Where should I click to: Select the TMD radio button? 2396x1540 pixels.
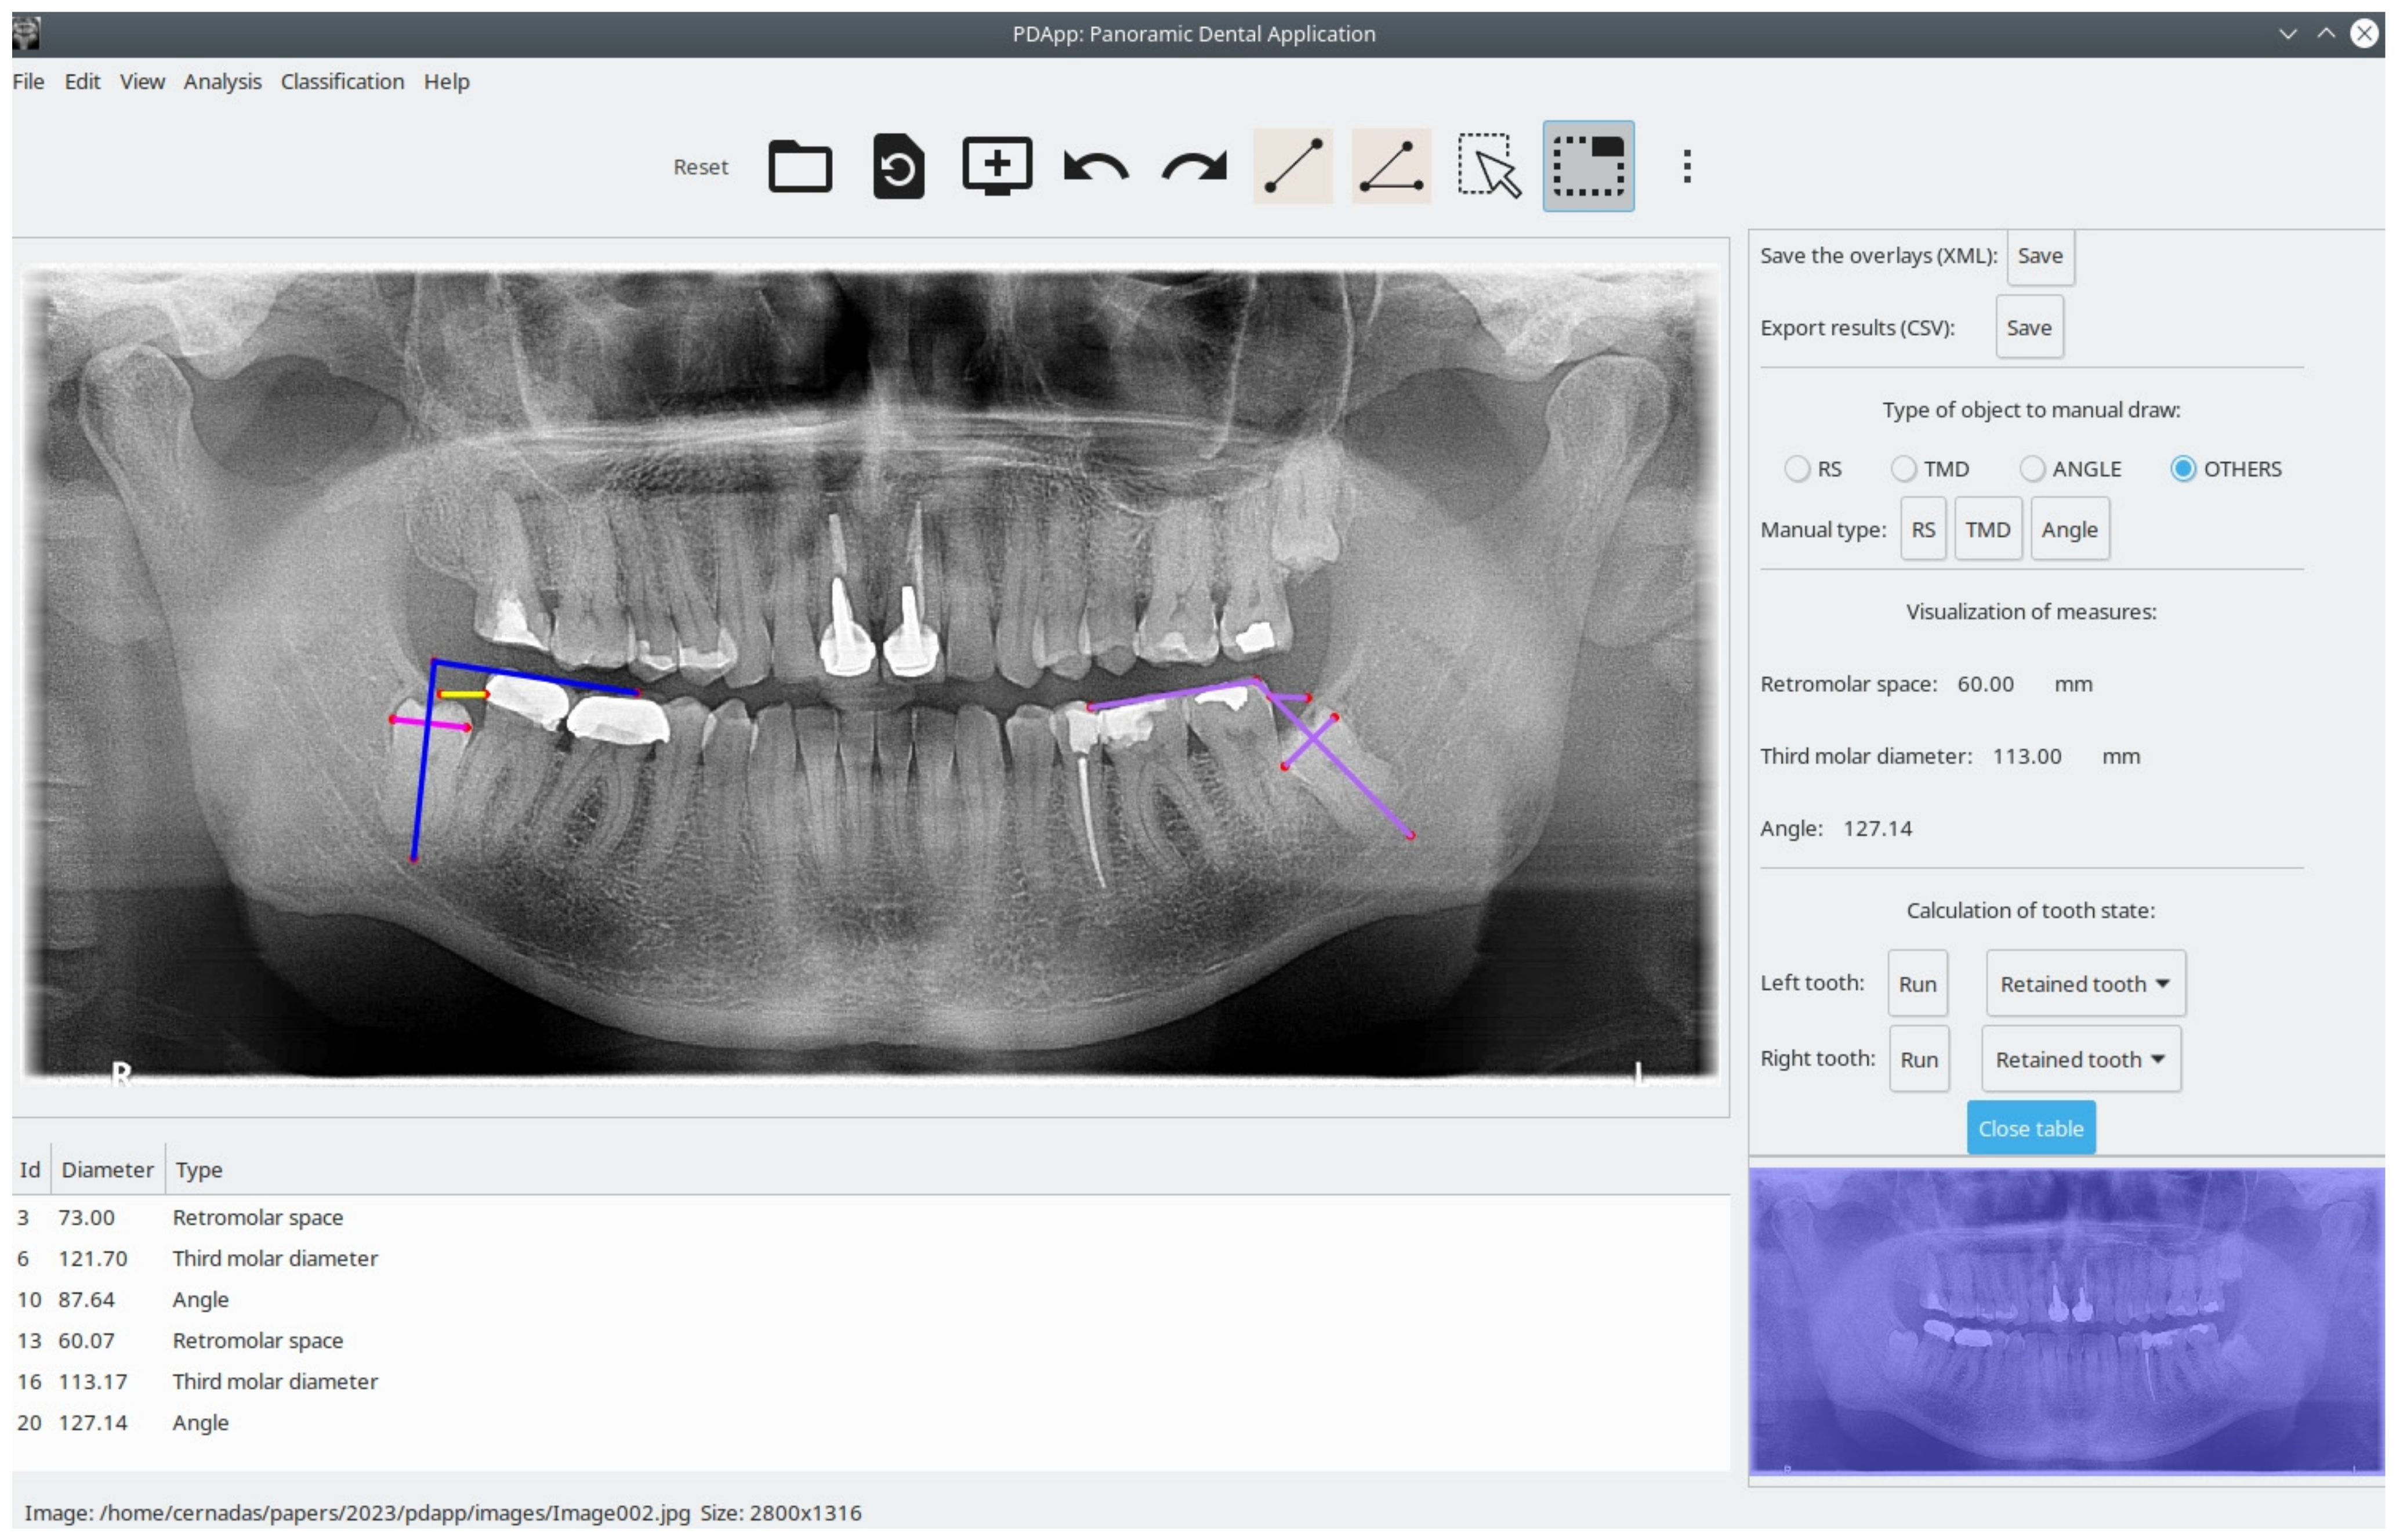click(1903, 469)
